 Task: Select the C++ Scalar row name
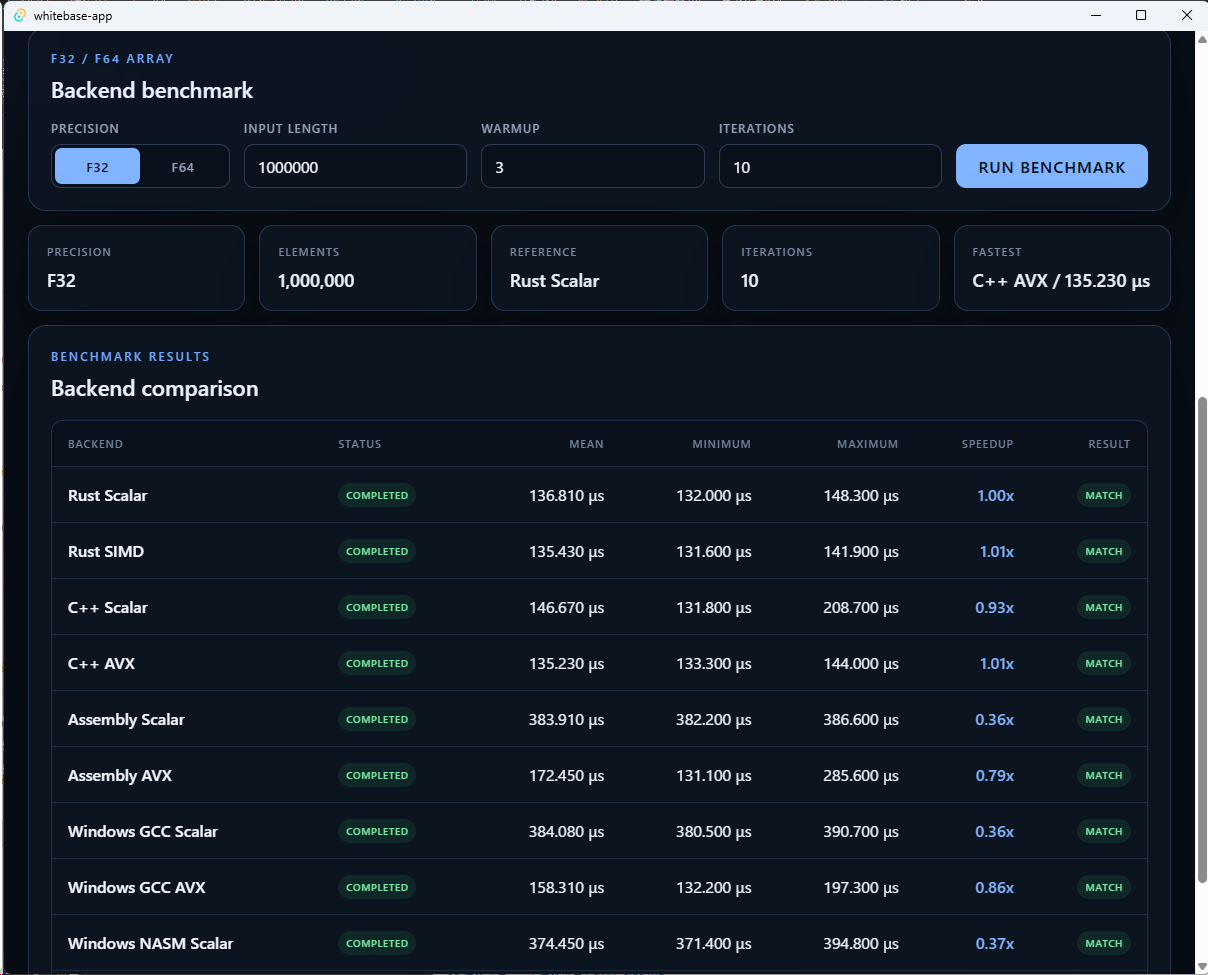click(108, 607)
